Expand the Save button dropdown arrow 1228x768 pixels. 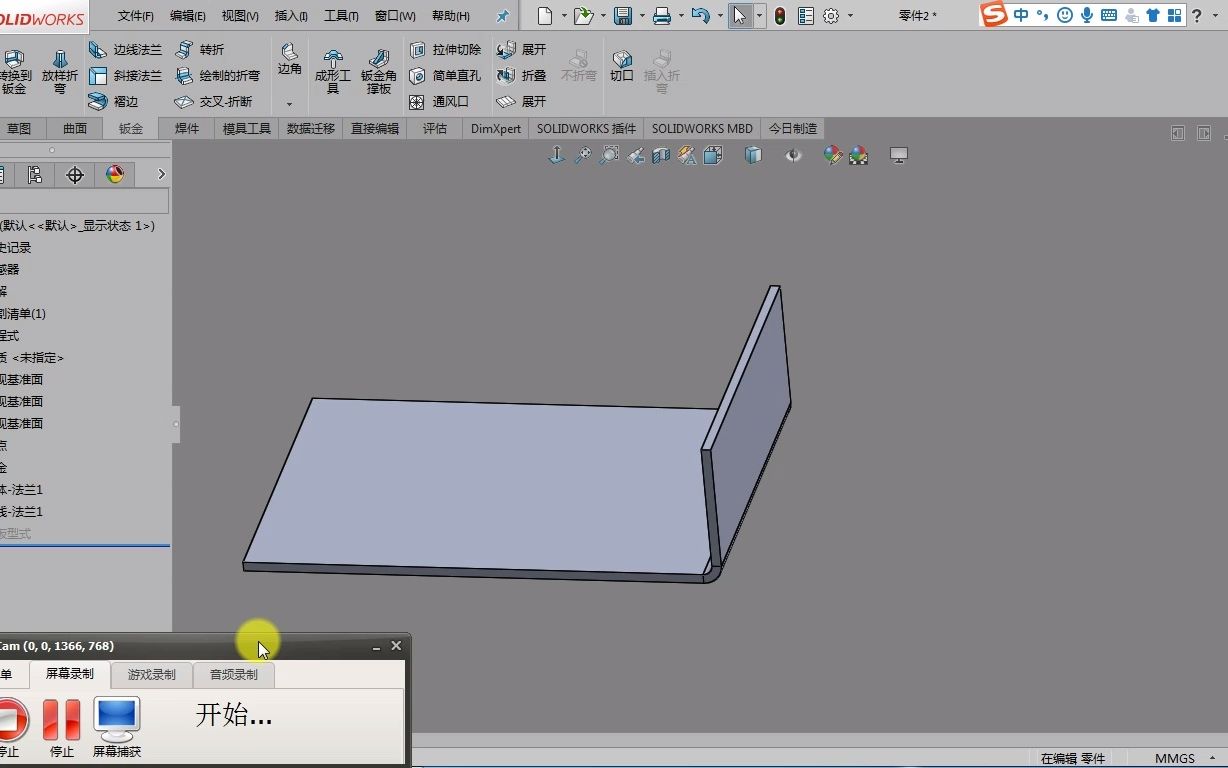[642, 15]
